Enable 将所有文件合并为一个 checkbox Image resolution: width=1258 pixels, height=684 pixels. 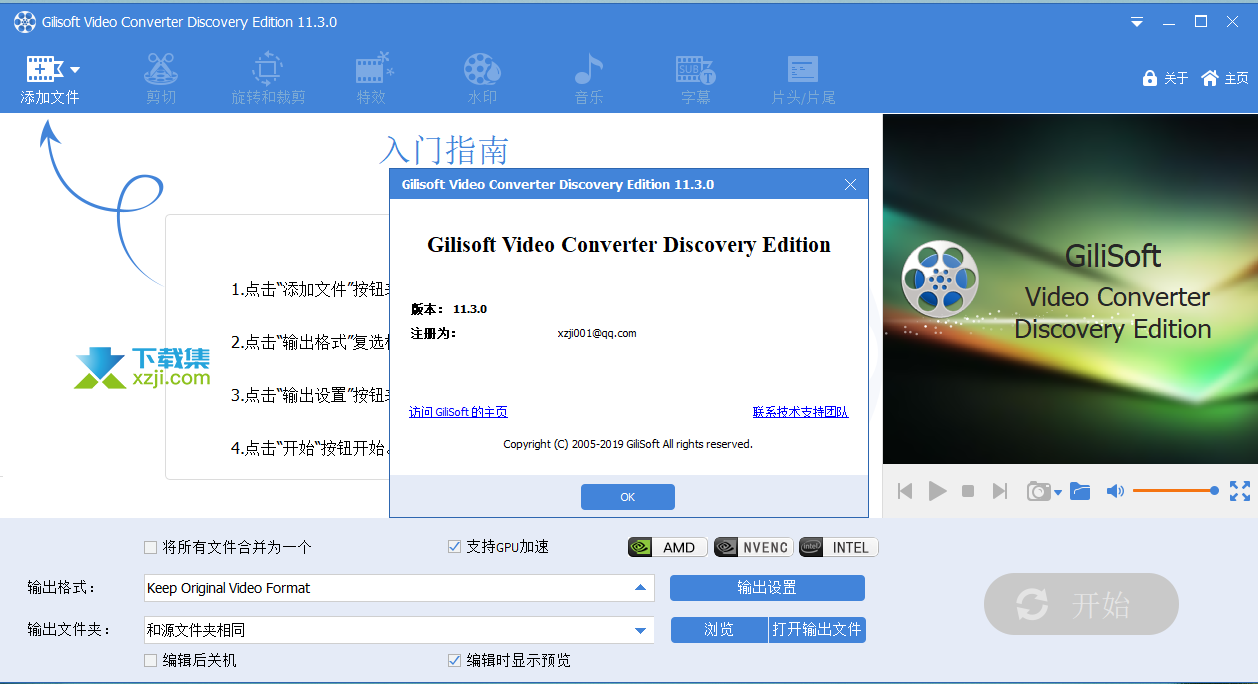tap(151, 547)
